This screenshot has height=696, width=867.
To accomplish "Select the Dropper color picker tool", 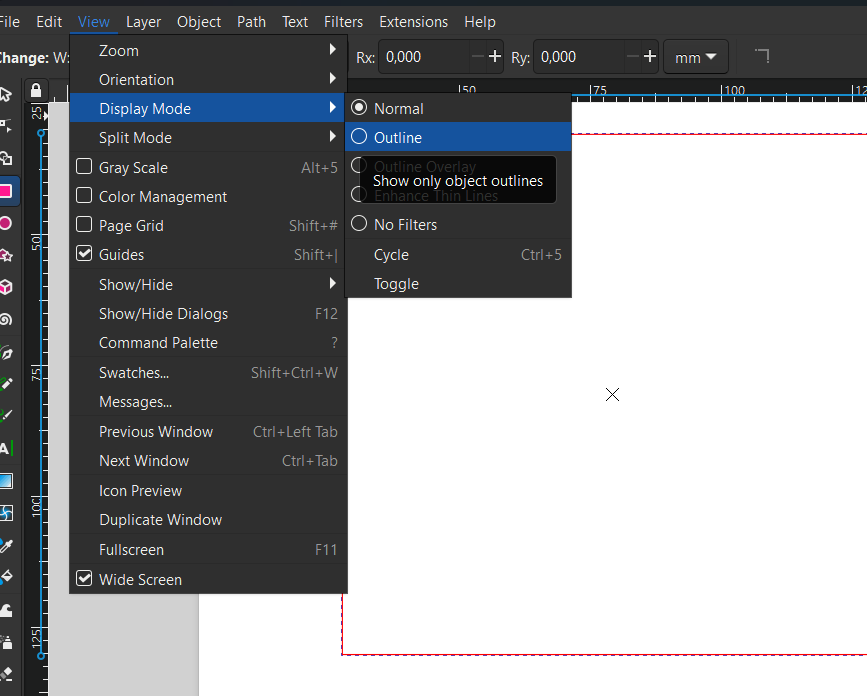I will pos(6,546).
